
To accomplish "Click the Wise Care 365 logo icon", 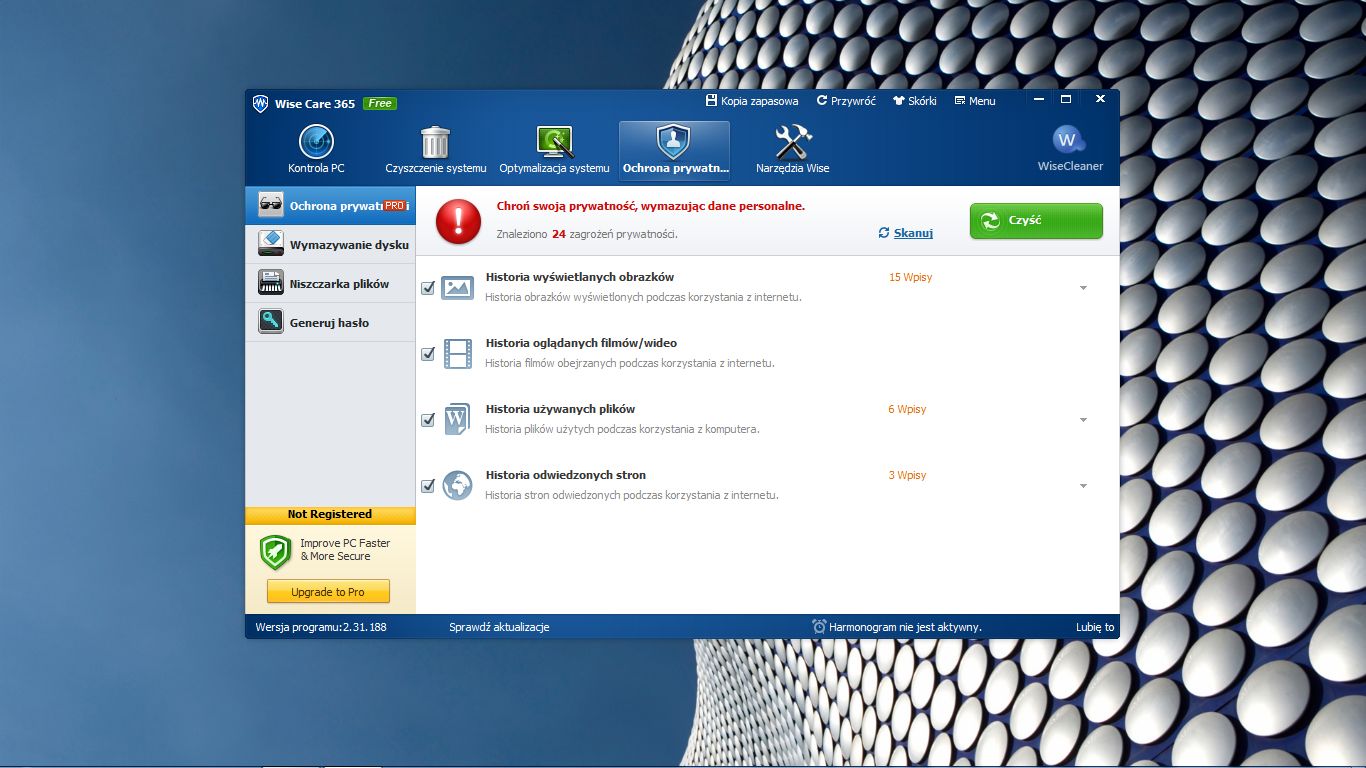I will coord(260,103).
